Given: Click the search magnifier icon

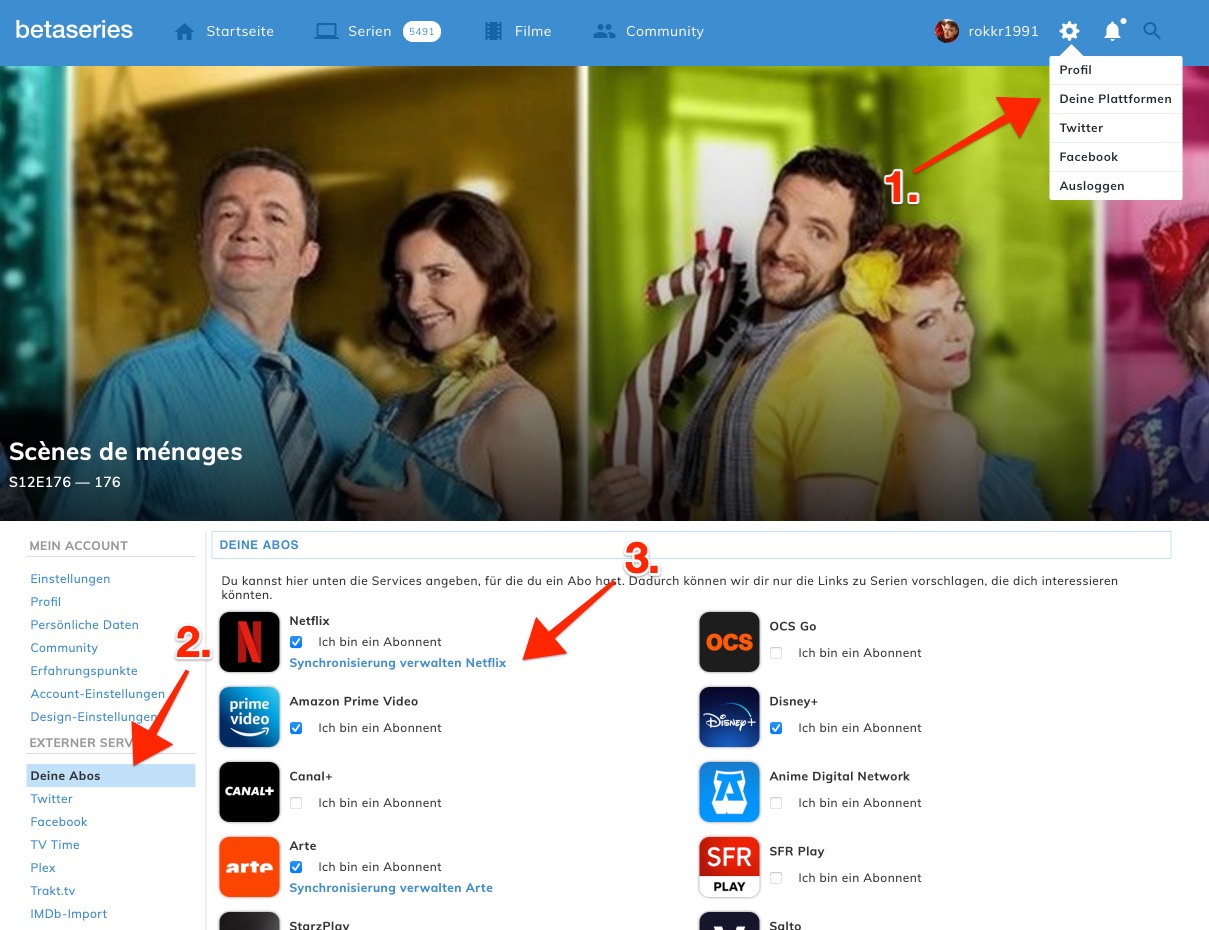Looking at the screenshot, I should [x=1152, y=31].
